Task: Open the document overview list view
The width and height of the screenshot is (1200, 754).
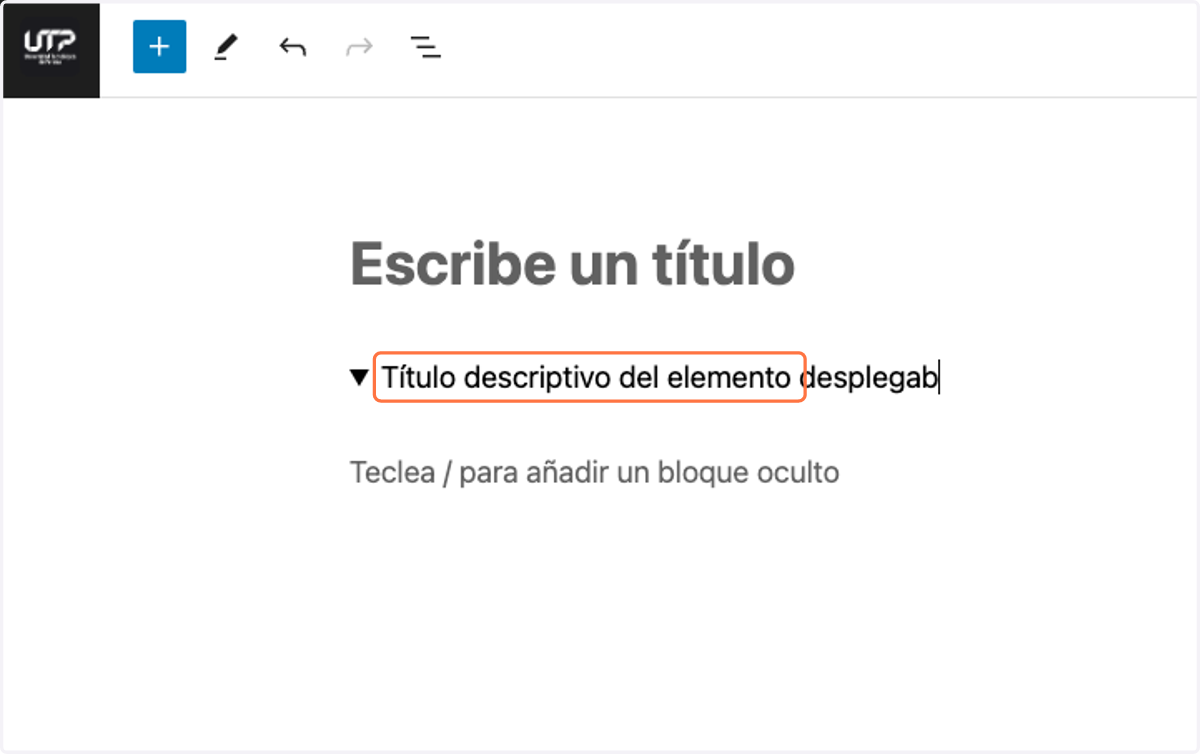Action: point(426,47)
